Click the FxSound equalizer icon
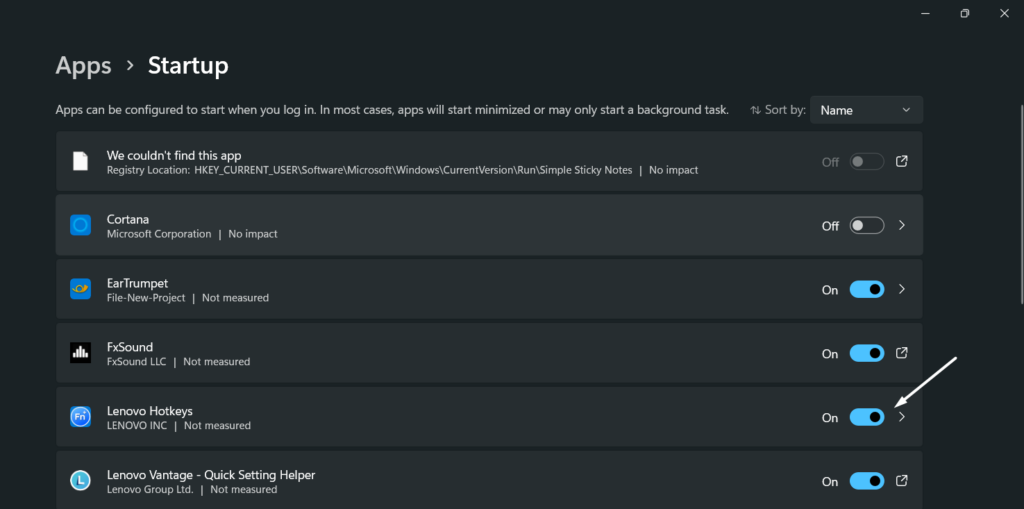1024x509 pixels. (x=80, y=353)
